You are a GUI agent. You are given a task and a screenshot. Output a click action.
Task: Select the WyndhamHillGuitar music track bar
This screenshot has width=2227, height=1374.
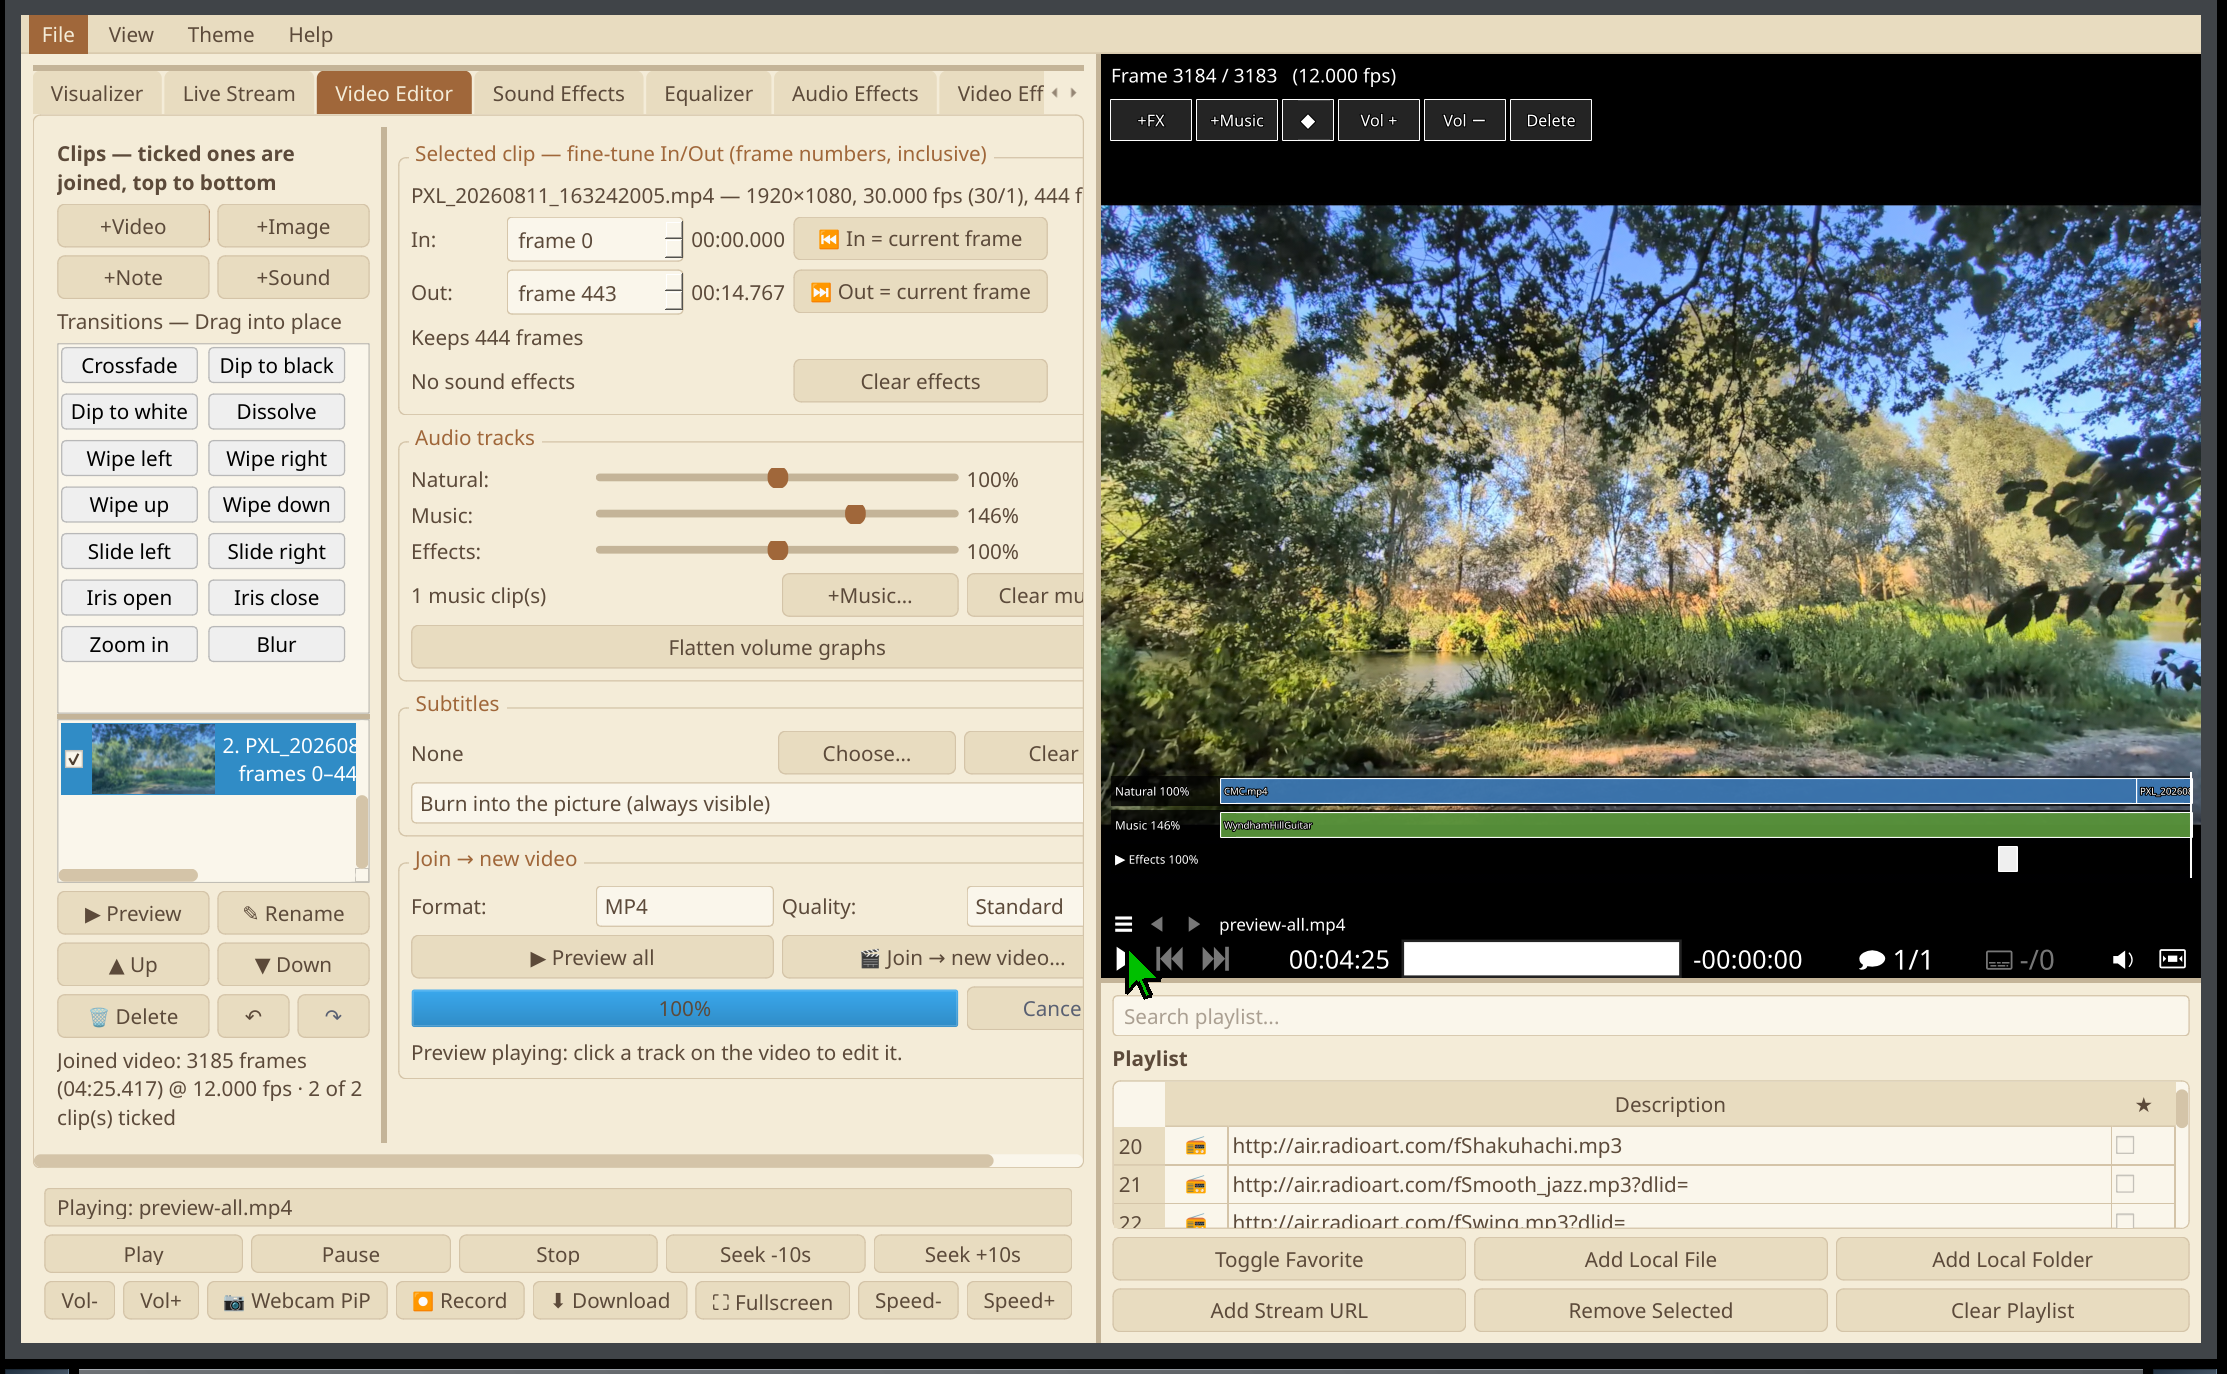pos(1705,825)
